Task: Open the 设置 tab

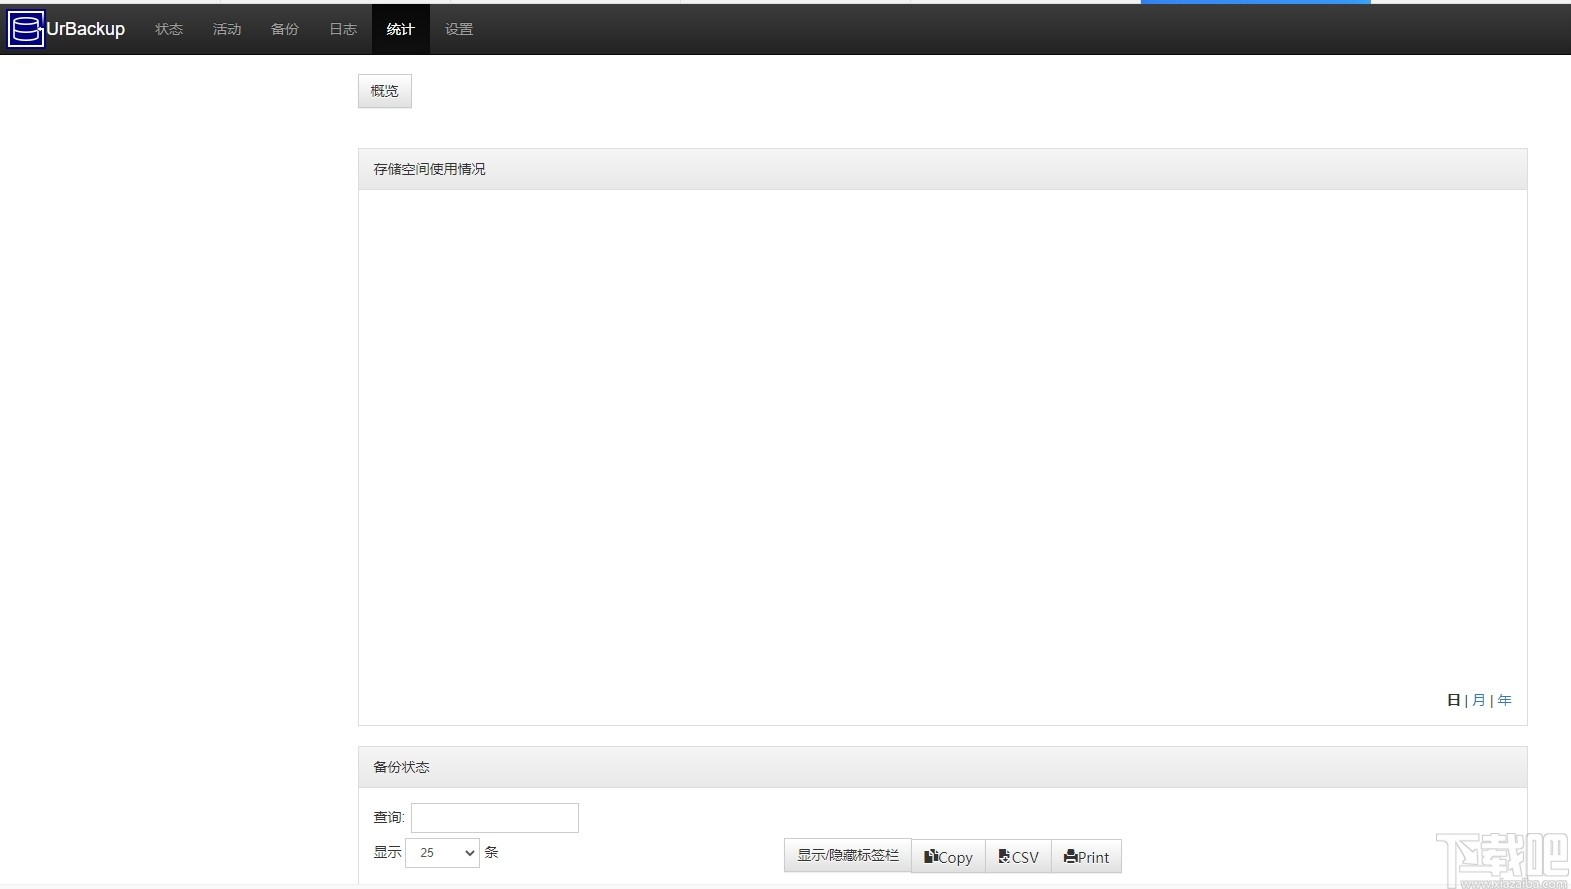Action: click(459, 29)
